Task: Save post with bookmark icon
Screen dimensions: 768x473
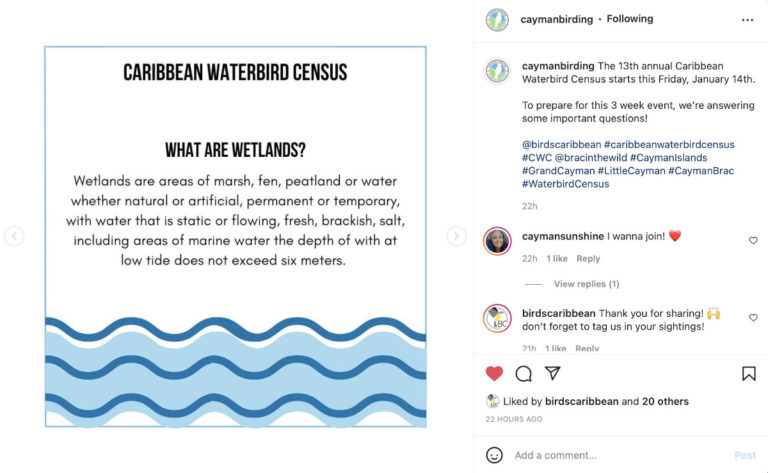Action: coord(748,373)
